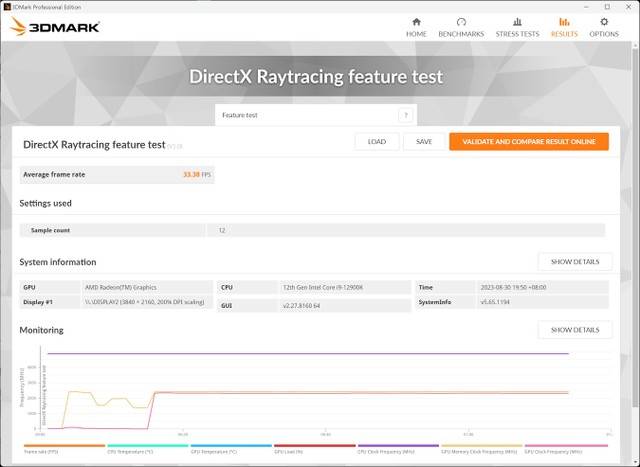Maximize the 3DMark window
This screenshot has width=640, height=467.
tap(607, 7)
